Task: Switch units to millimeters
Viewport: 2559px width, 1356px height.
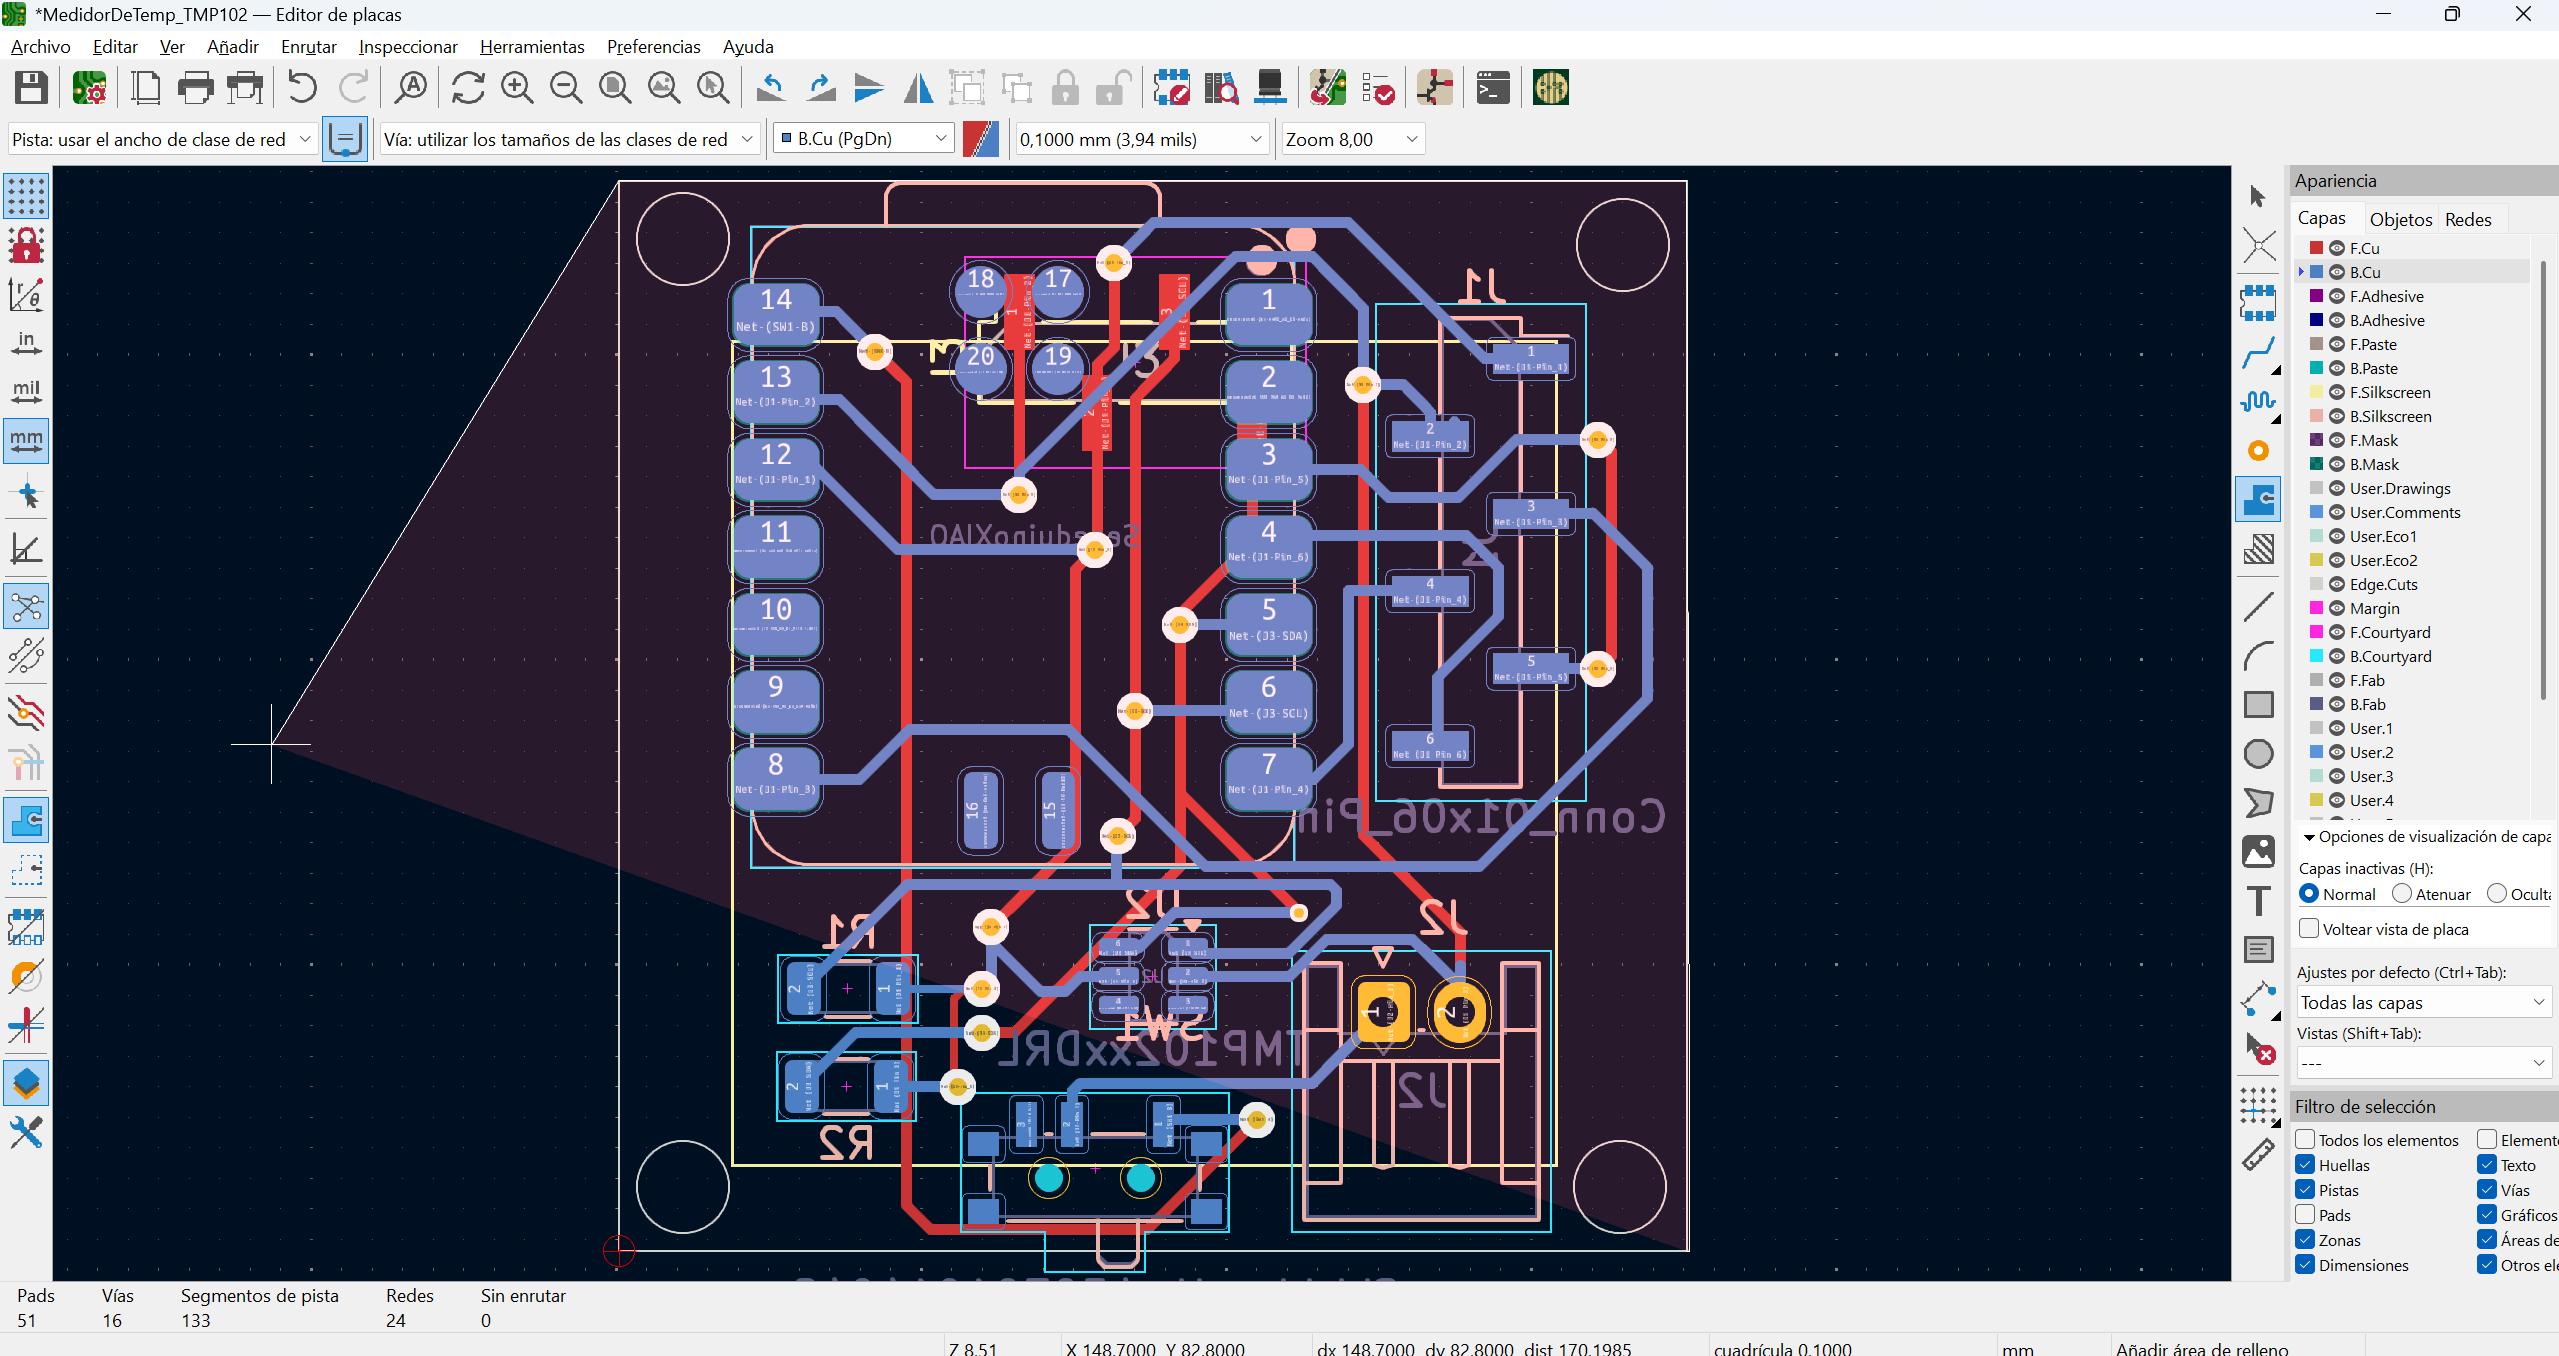Action: 26,441
